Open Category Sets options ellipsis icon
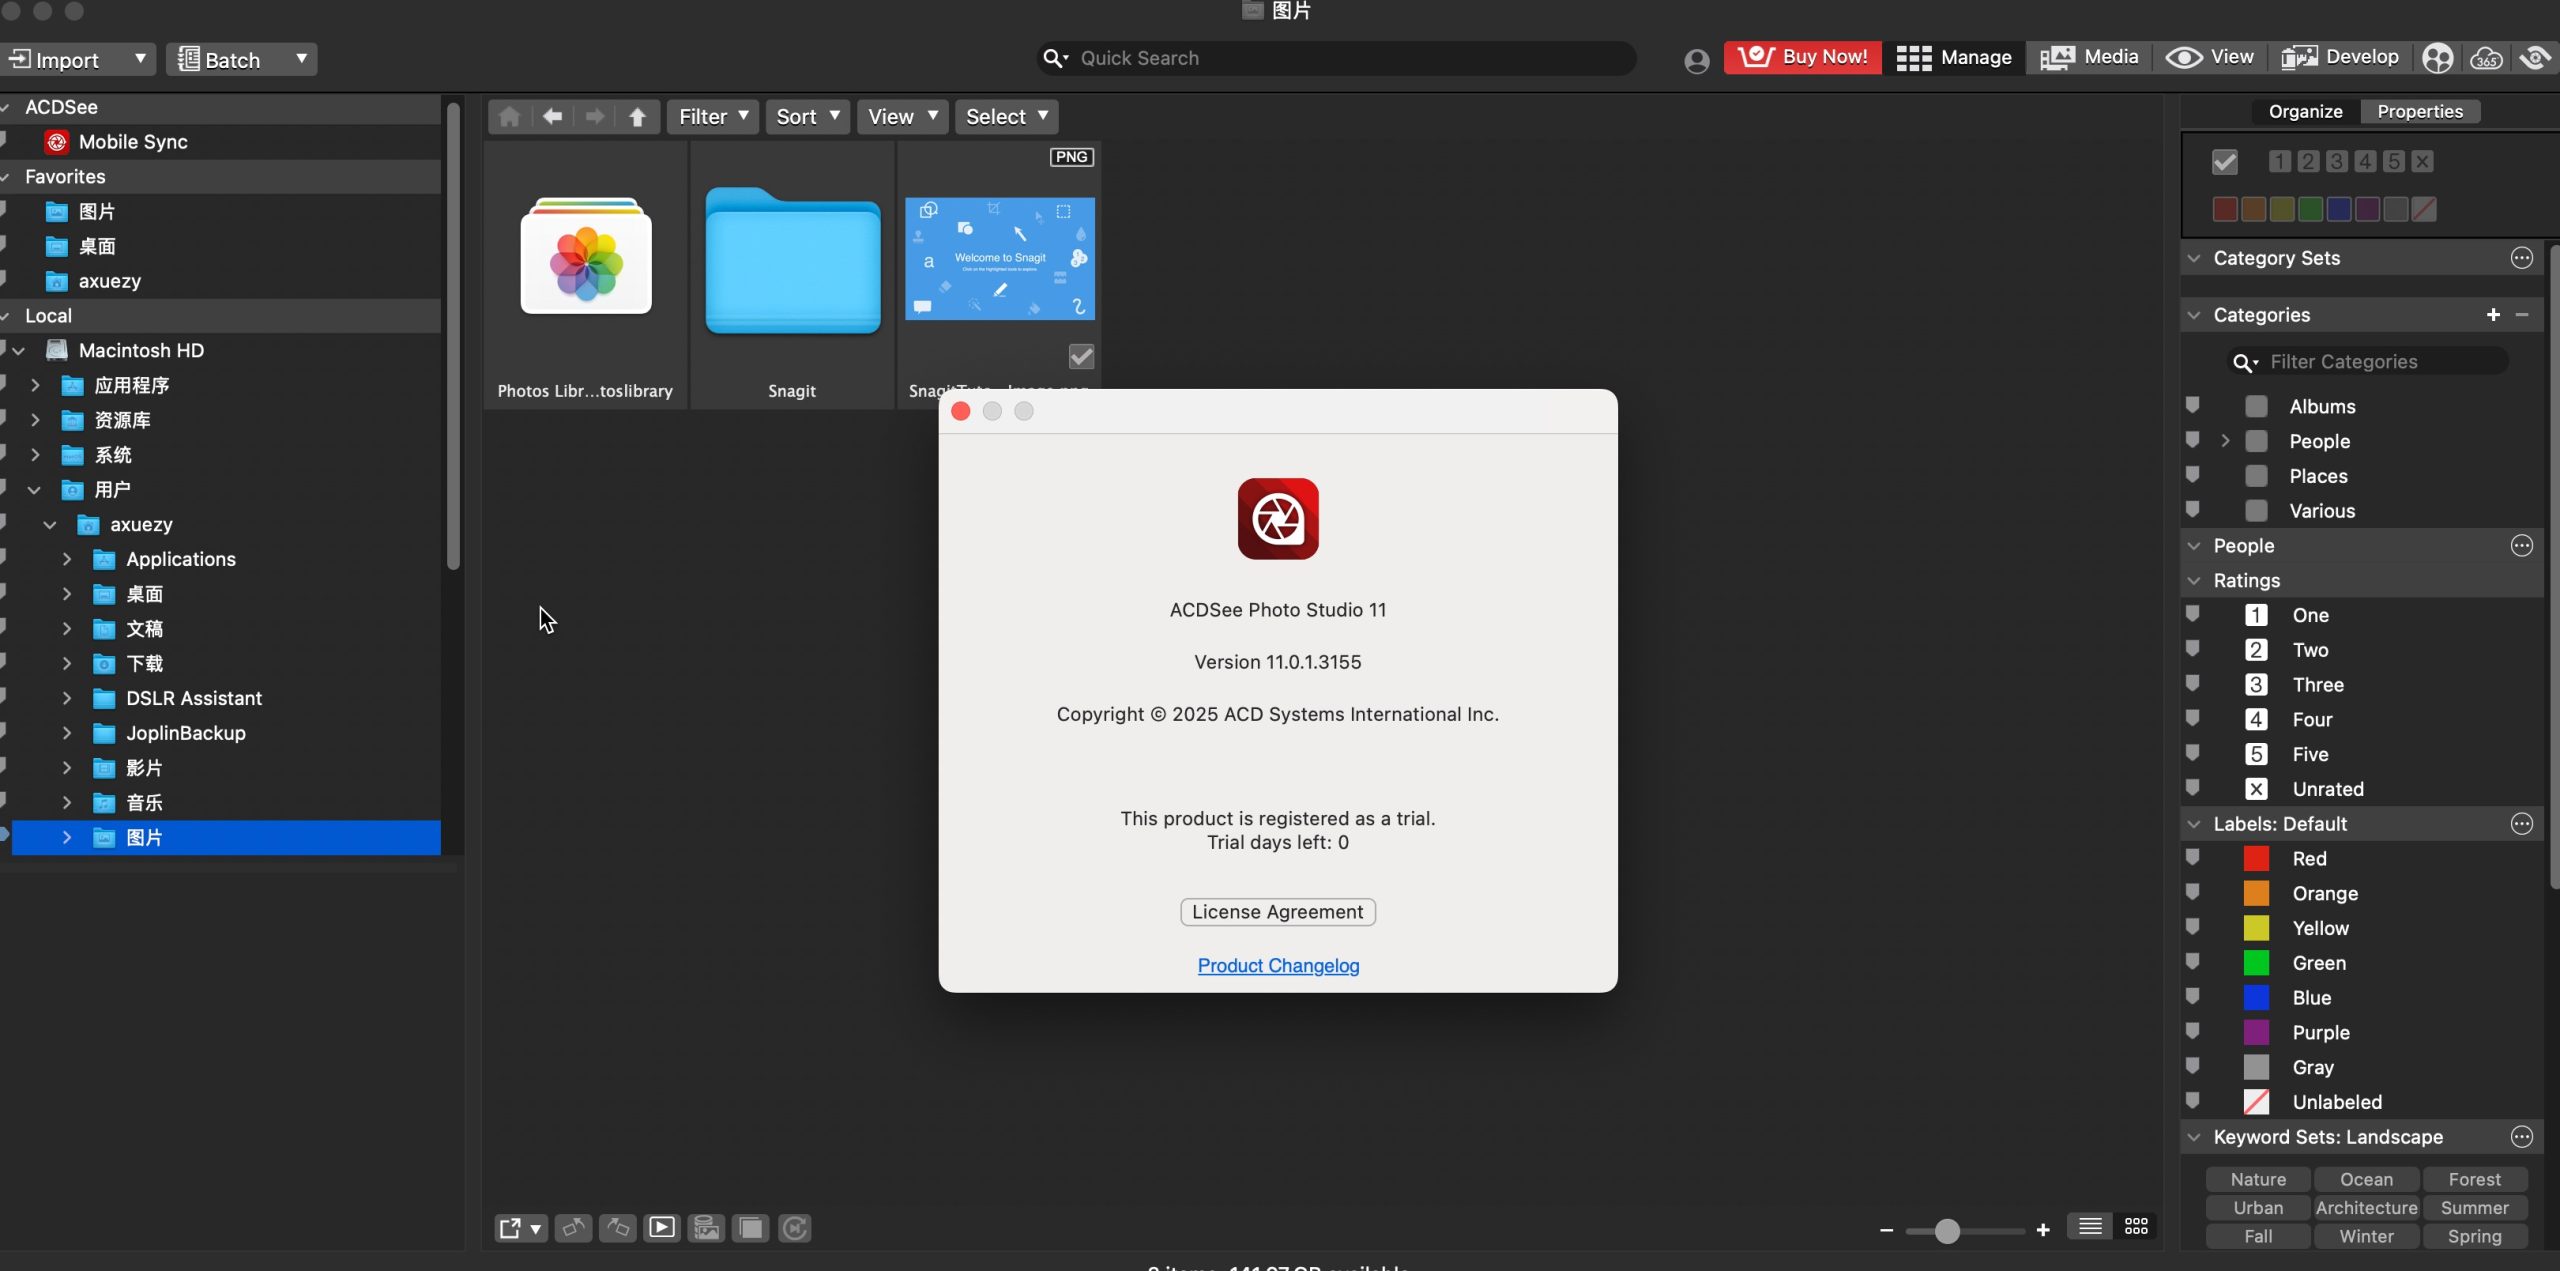Screen dimensions: 2560x1271 pyautogui.click(x=2522, y=258)
